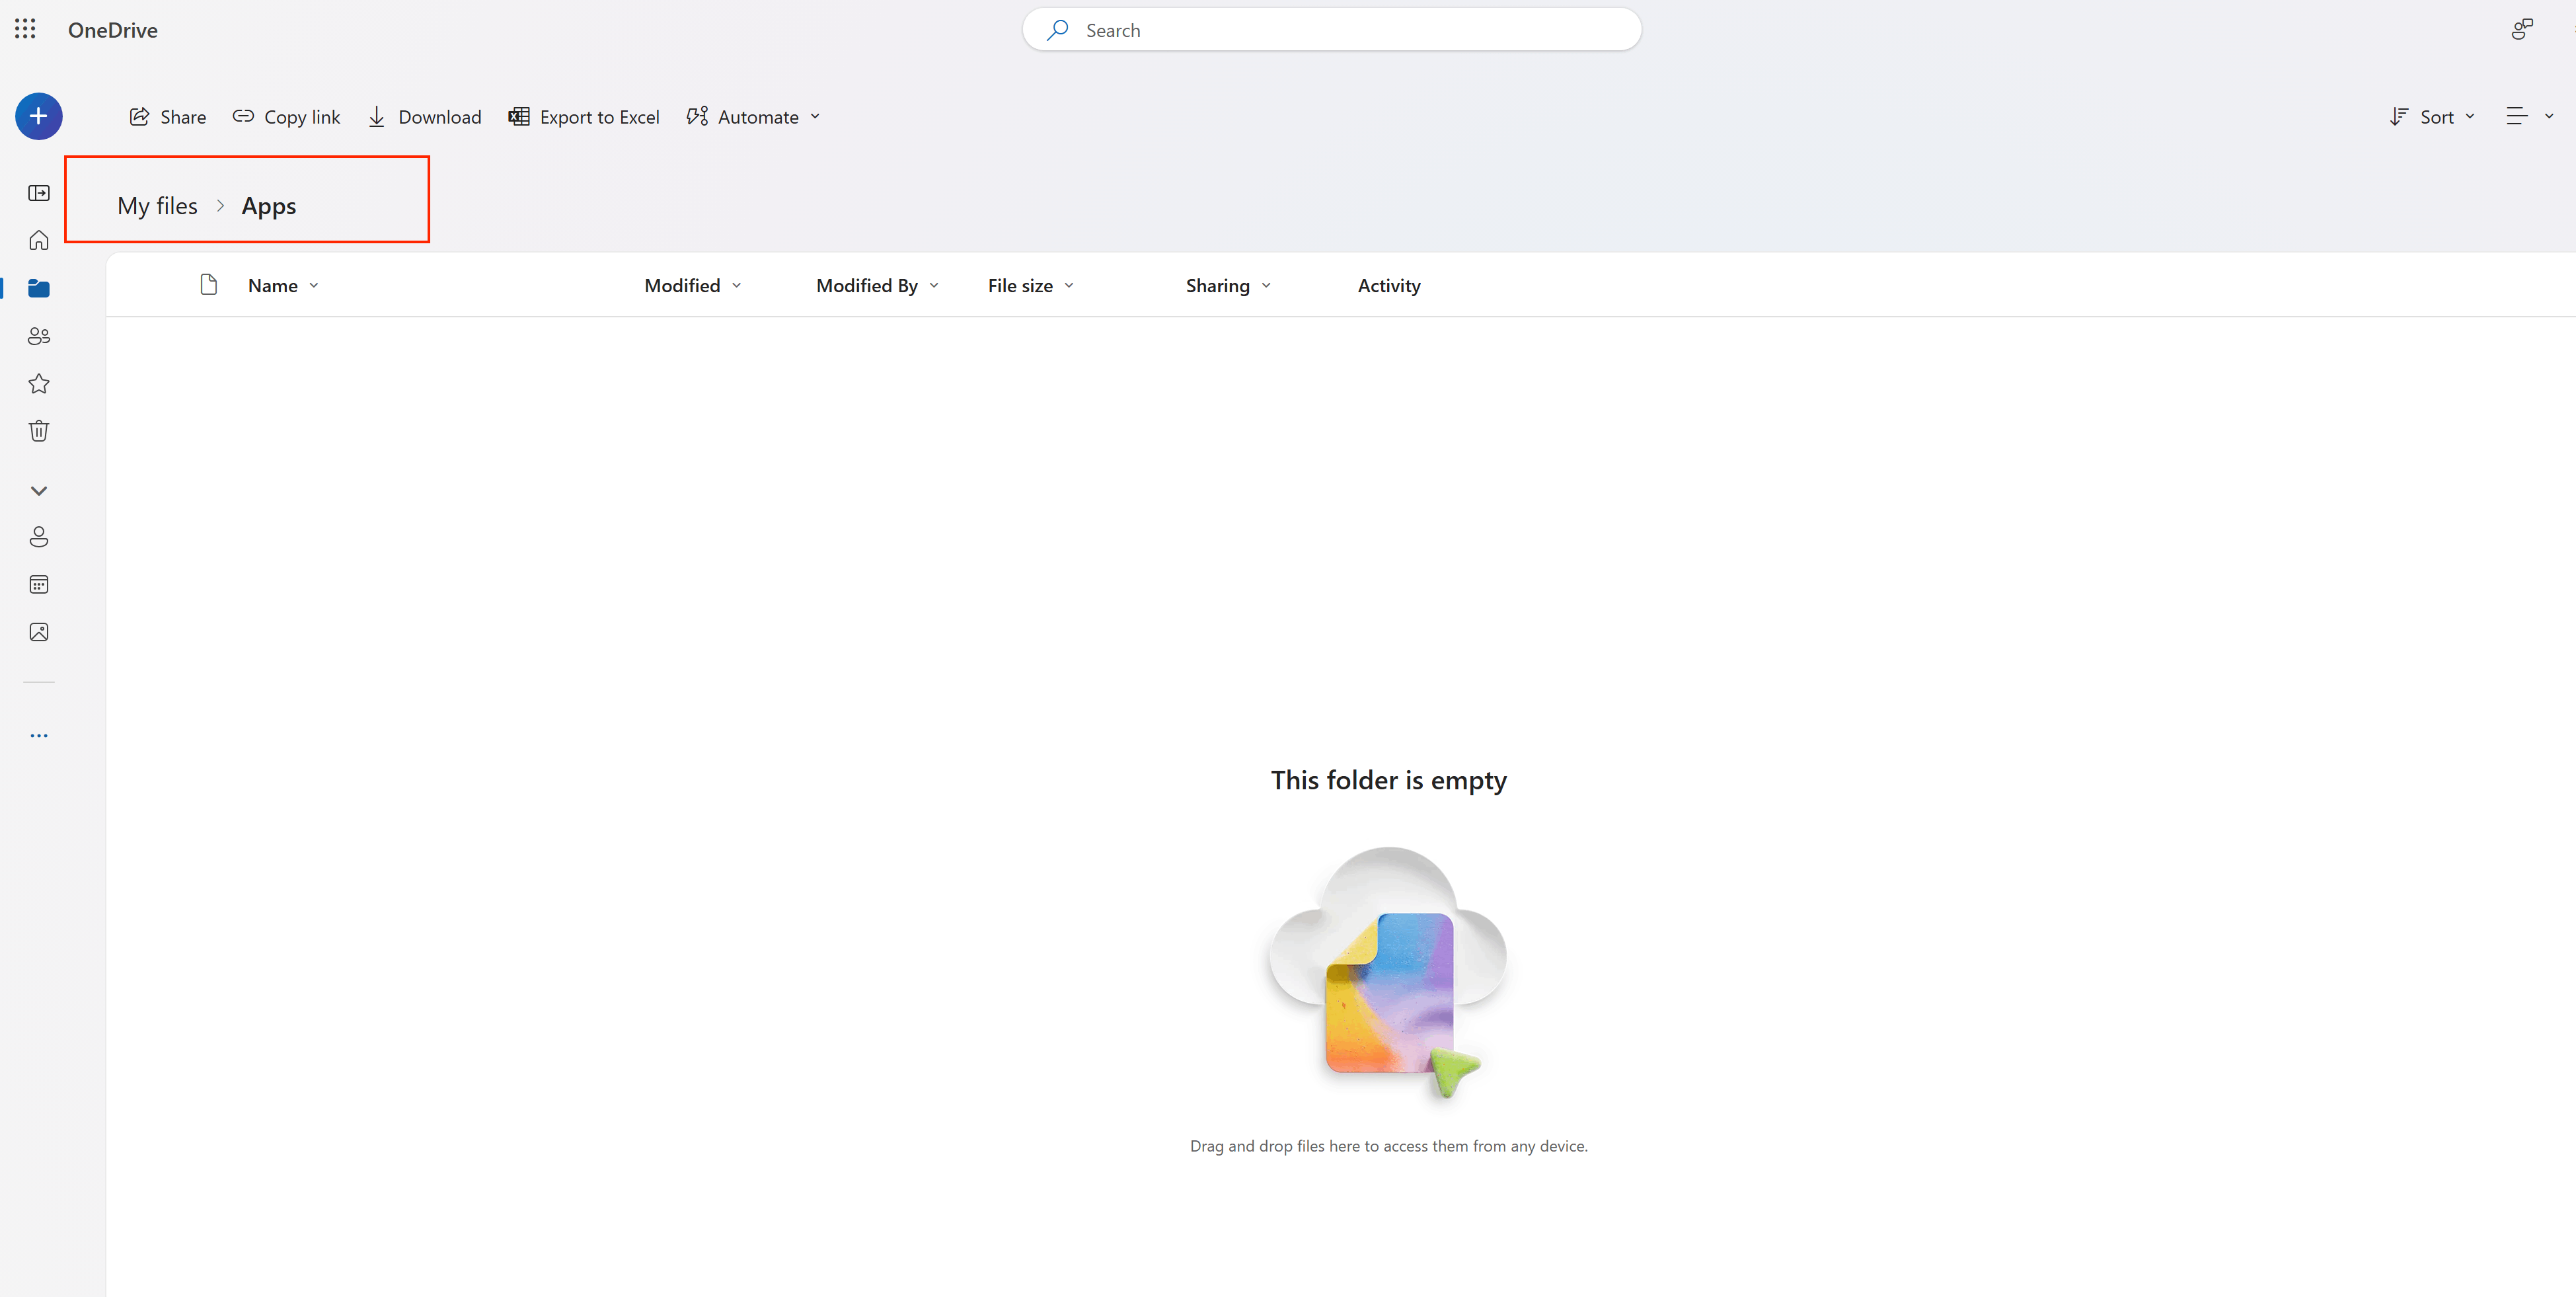
Task: Open the app launcher waffle icon
Action: coord(26,29)
